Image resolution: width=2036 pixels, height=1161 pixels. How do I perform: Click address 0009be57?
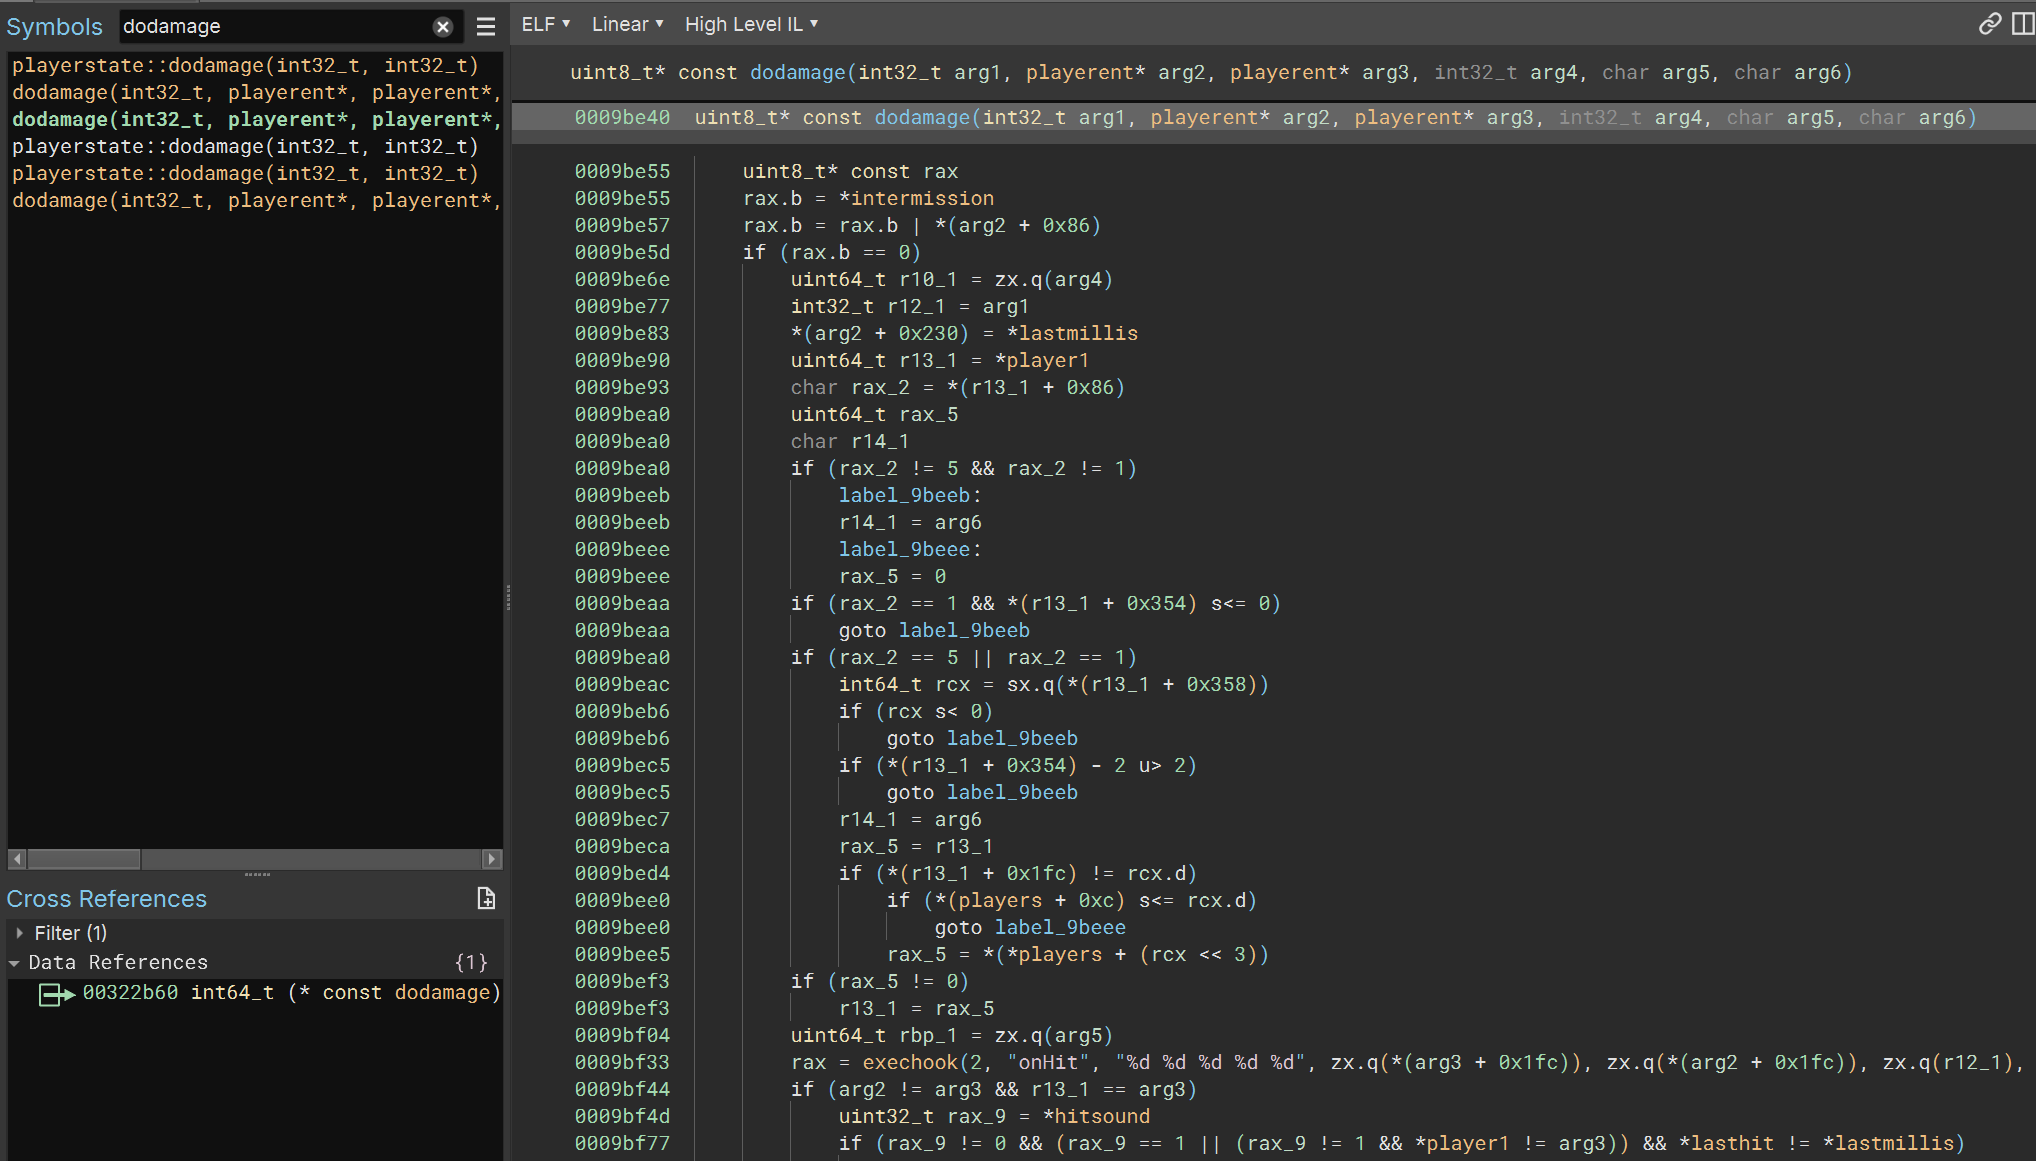click(622, 225)
